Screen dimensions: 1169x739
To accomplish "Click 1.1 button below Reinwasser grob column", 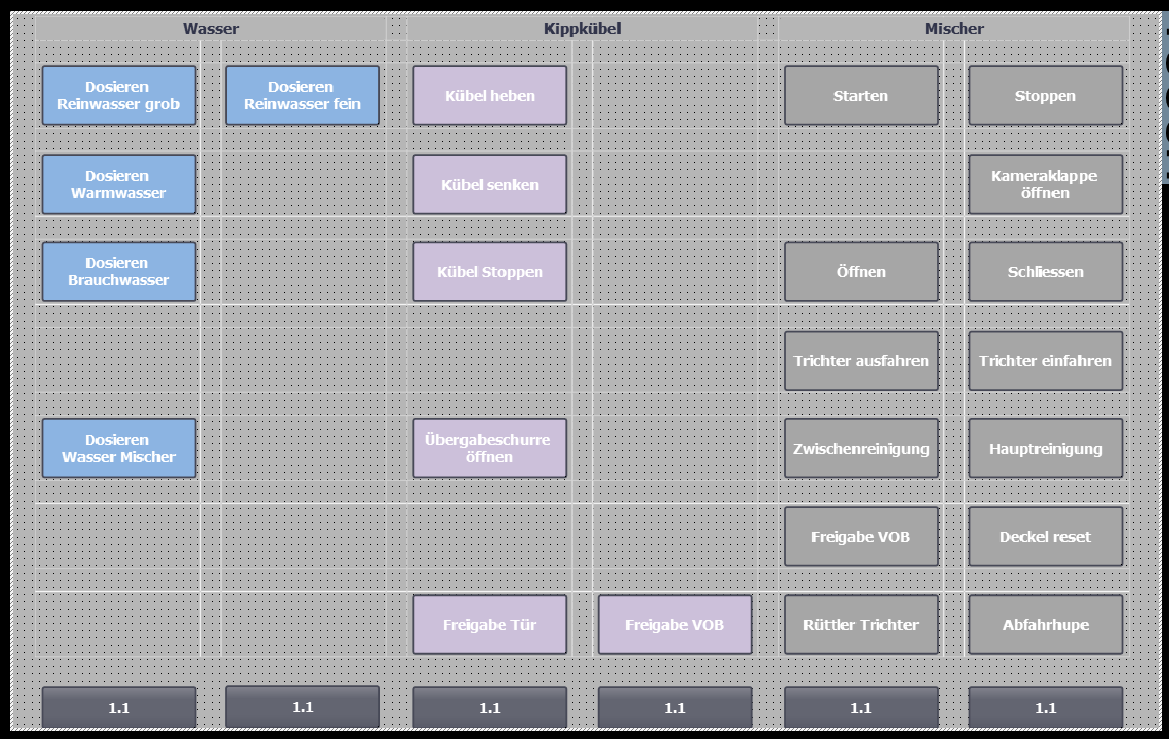I will [x=119, y=707].
